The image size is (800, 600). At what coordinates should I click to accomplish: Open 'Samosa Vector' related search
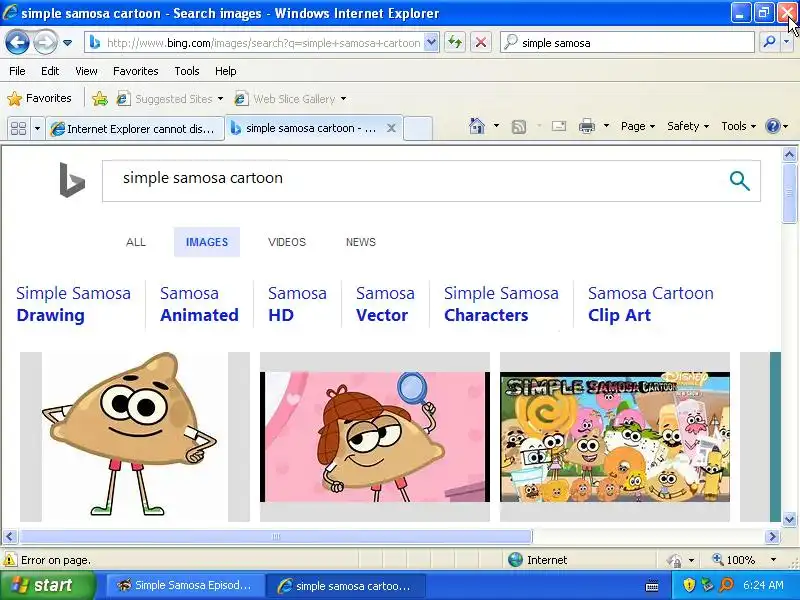(x=385, y=304)
